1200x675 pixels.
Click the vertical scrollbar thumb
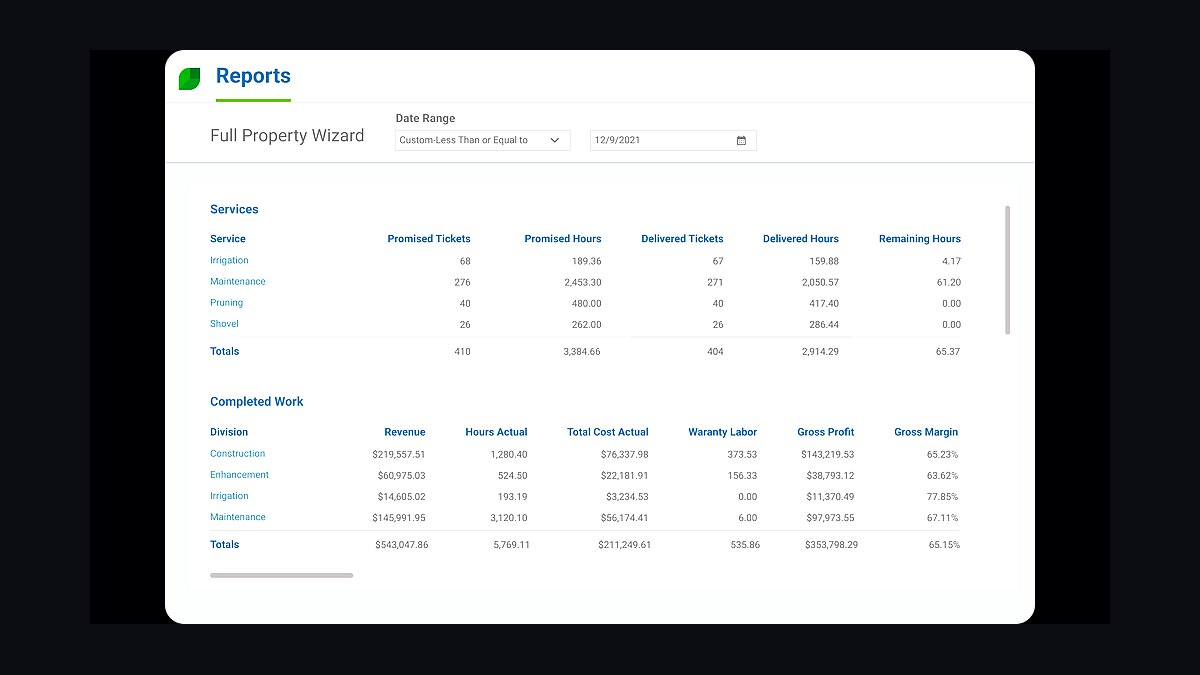[x=1007, y=270]
